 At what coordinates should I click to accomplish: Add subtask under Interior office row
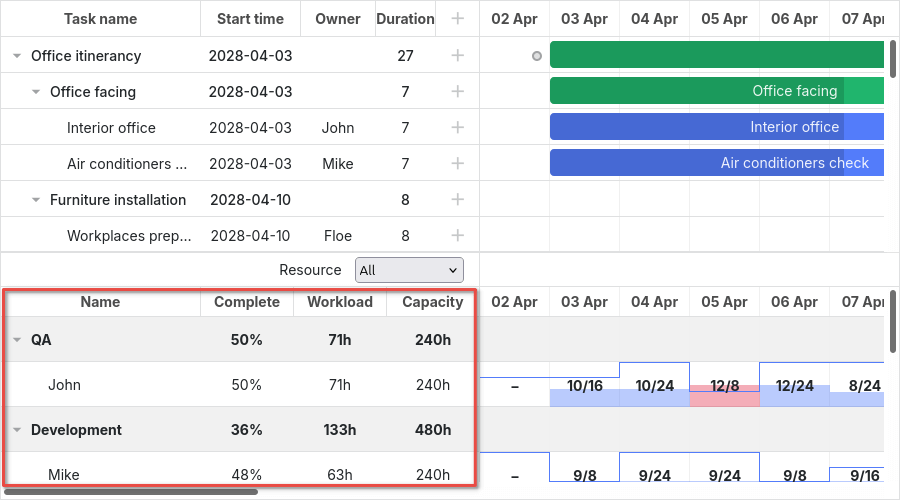coord(457,128)
